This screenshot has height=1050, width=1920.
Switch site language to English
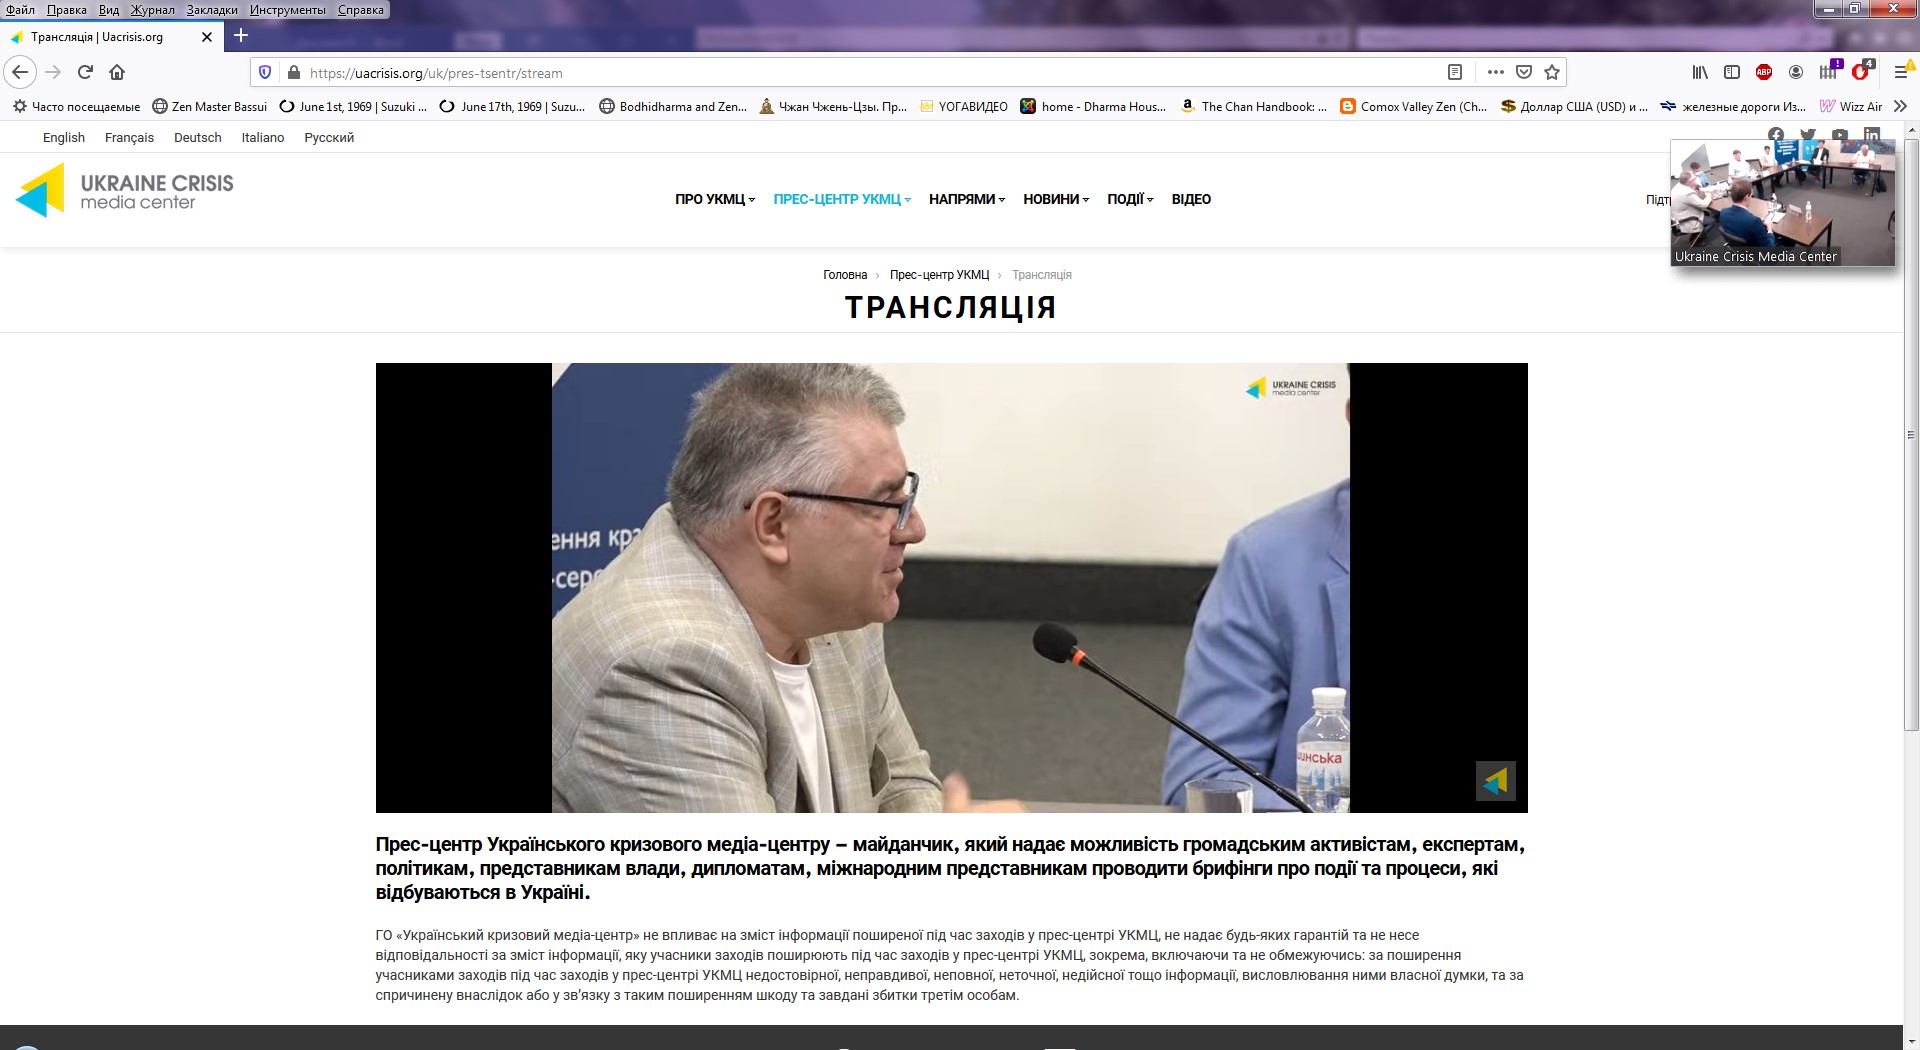[x=64, y=137]
